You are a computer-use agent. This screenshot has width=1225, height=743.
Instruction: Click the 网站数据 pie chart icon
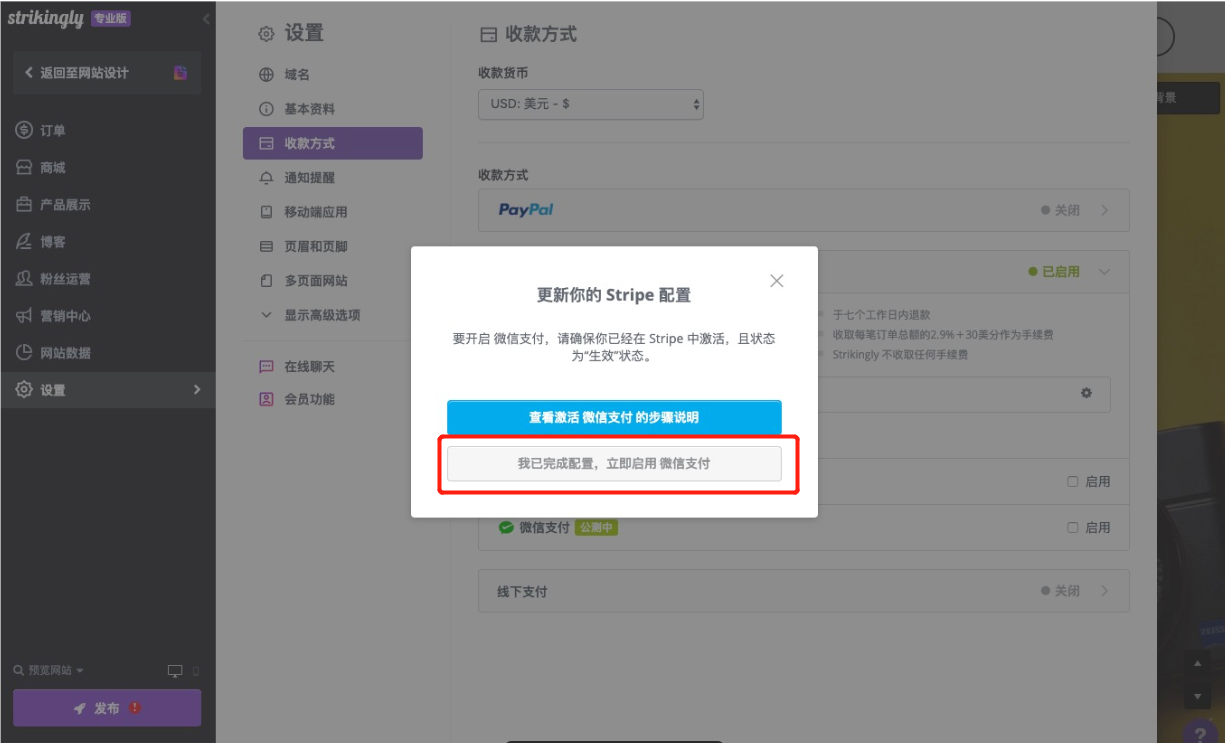(x=24, y=353)
